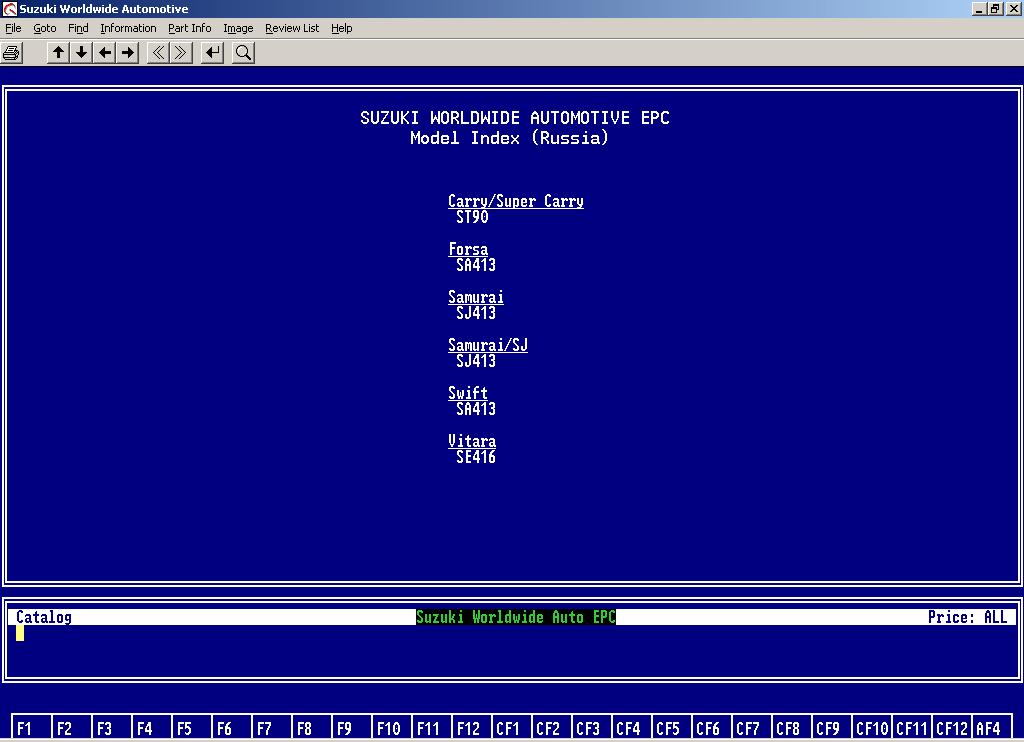
Task: Open the File menu
Action: pyautogui.click(x=13, y=28)
